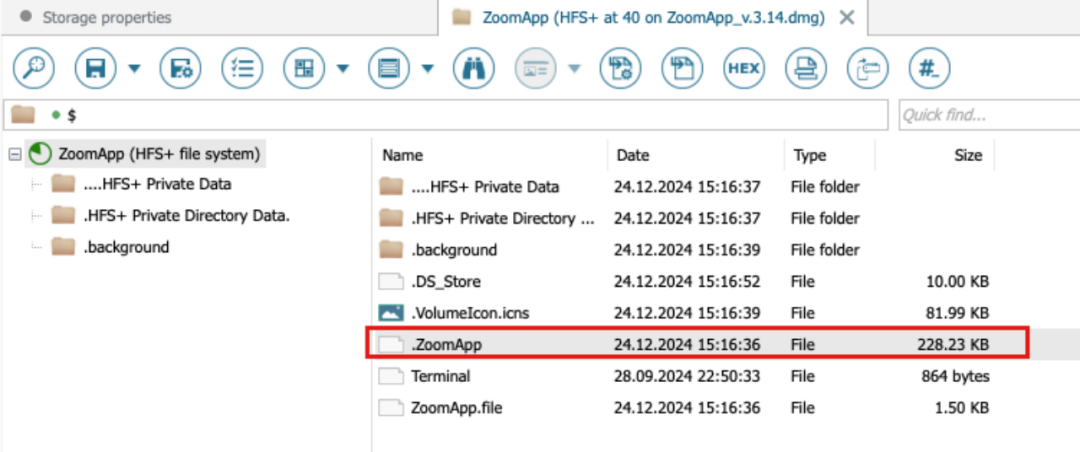1080x452 pixels.
Task: Open dropdown arrow beside grid view icon
Action: click(342, 68)
